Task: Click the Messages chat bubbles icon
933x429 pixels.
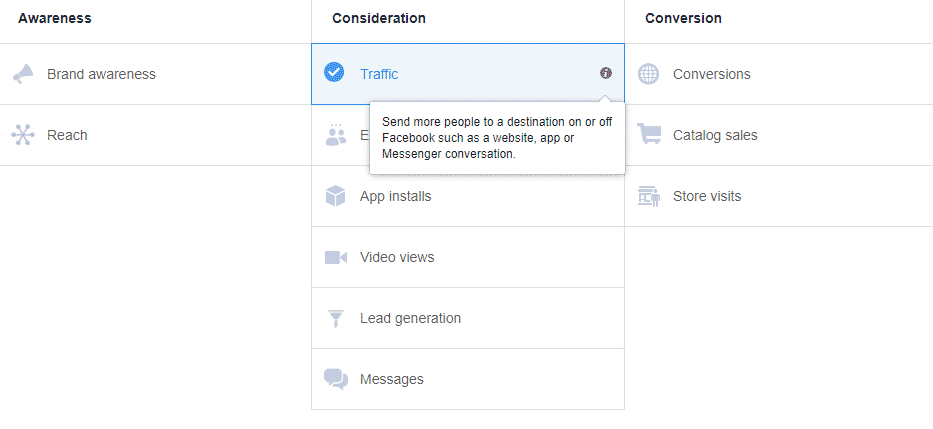Action: click(x=336, y=379)
